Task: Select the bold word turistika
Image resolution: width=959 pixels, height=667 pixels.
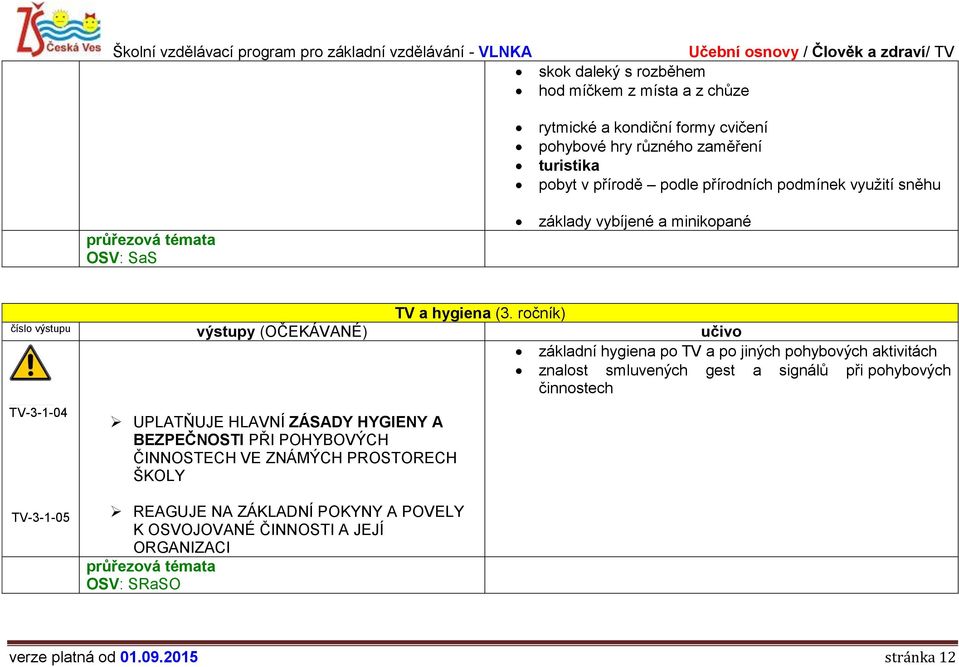Action: 569,166
